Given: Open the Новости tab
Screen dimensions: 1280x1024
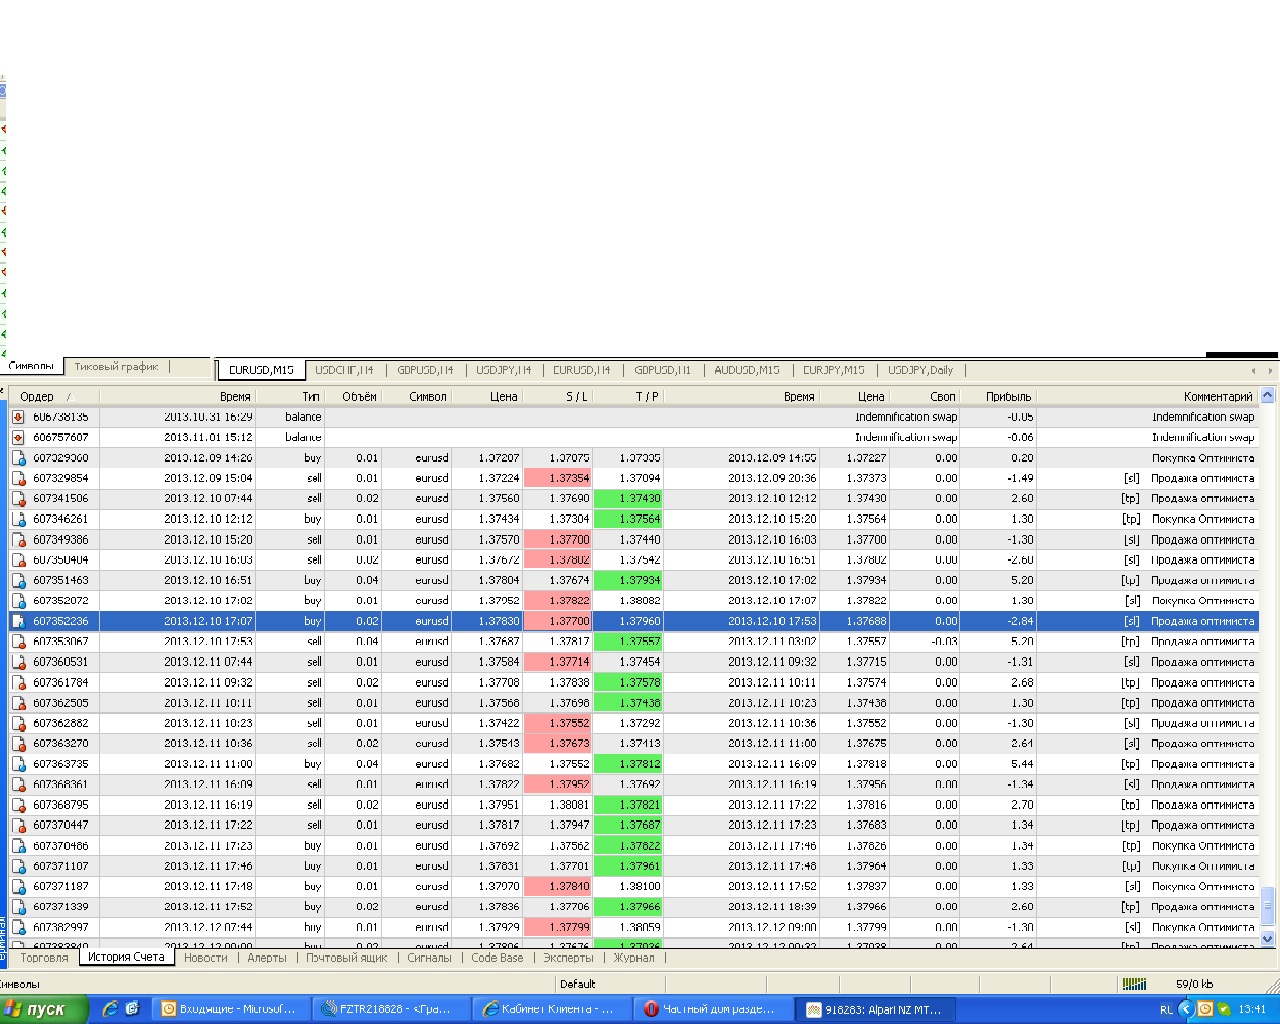Looking at the screenshot, I should tap(206, 958).
